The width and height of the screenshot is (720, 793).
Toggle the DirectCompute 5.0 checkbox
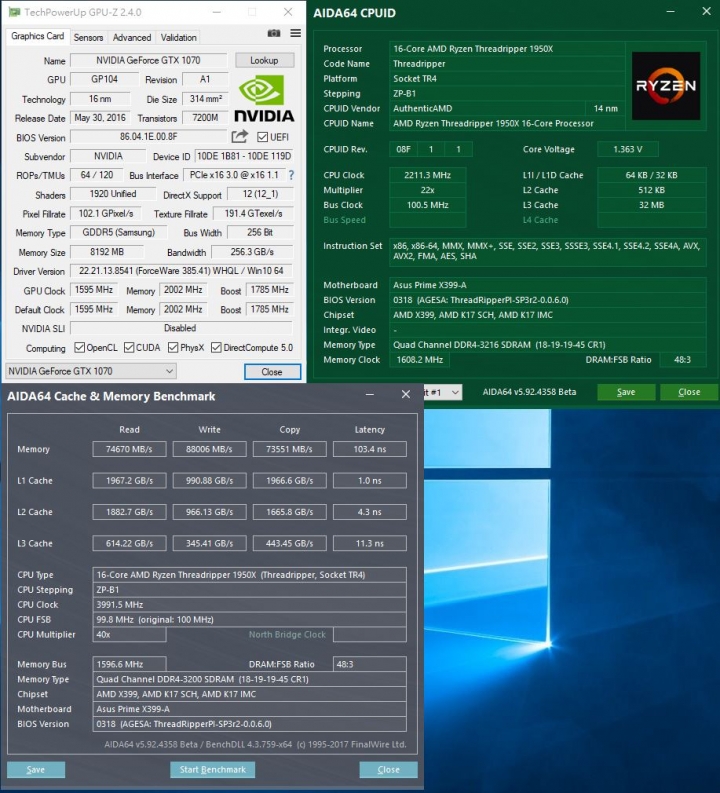(216, 347)
